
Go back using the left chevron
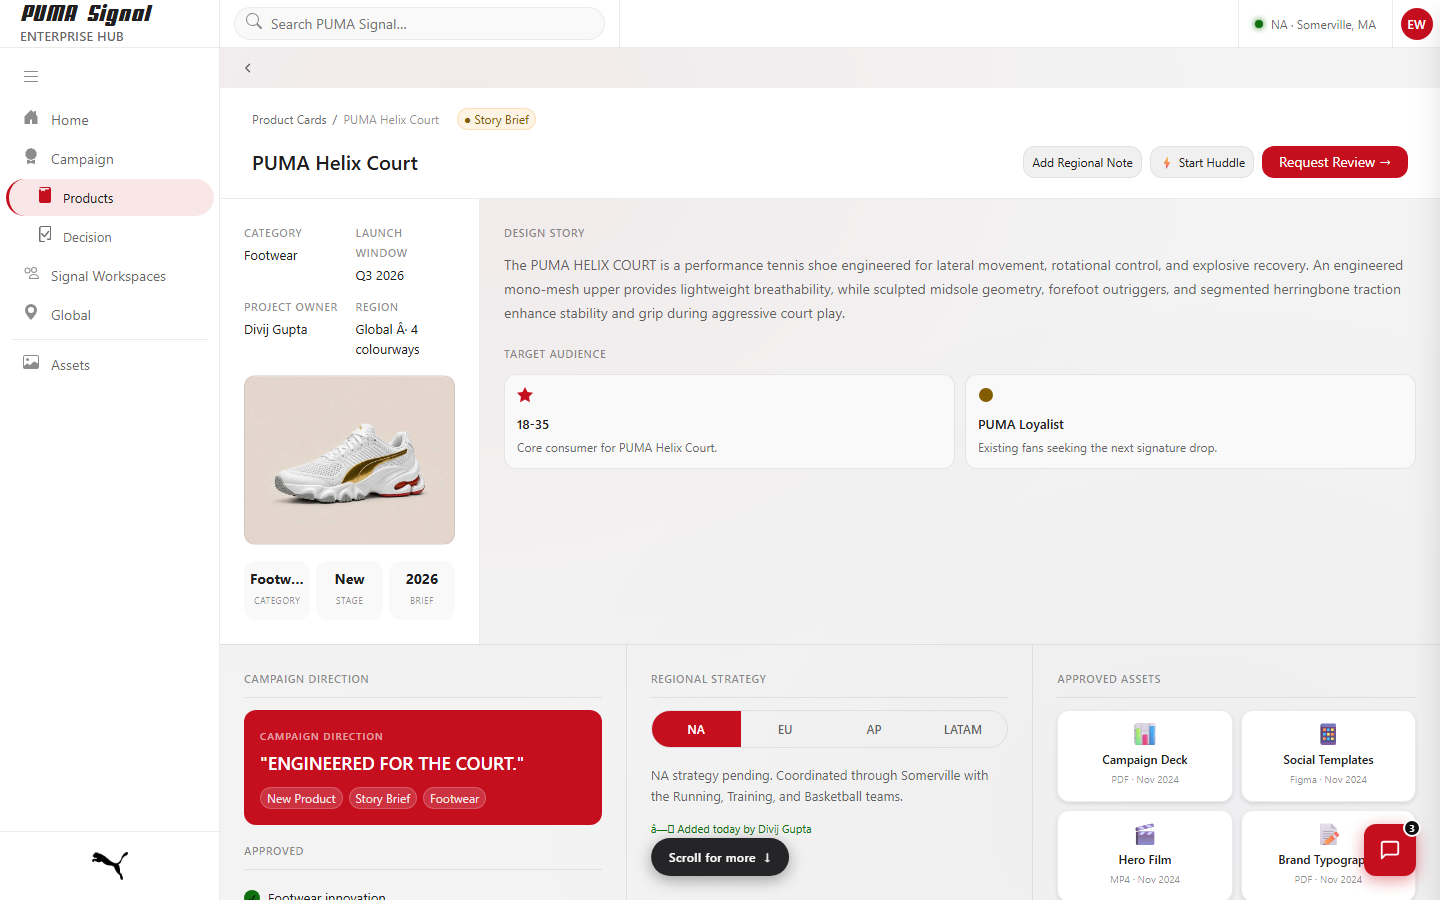[x=248, y=68]
